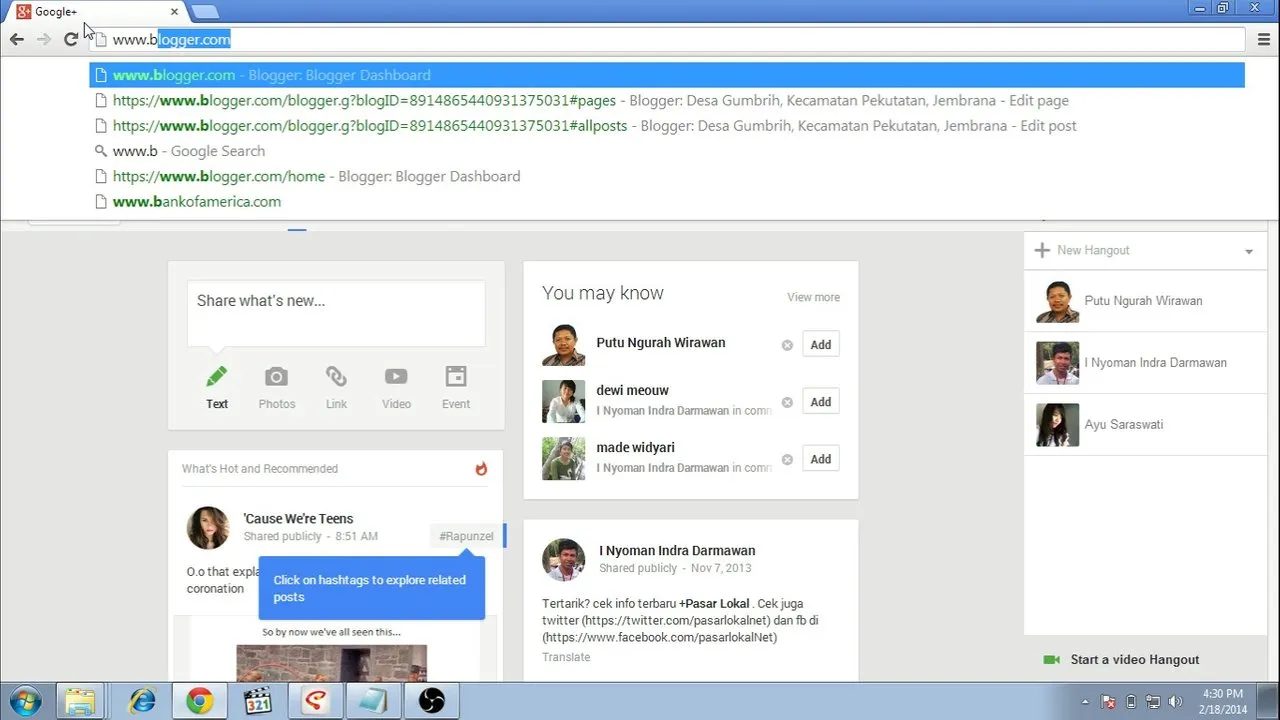Click shared date 'Nov 7, 2013'

click(721, 568)
